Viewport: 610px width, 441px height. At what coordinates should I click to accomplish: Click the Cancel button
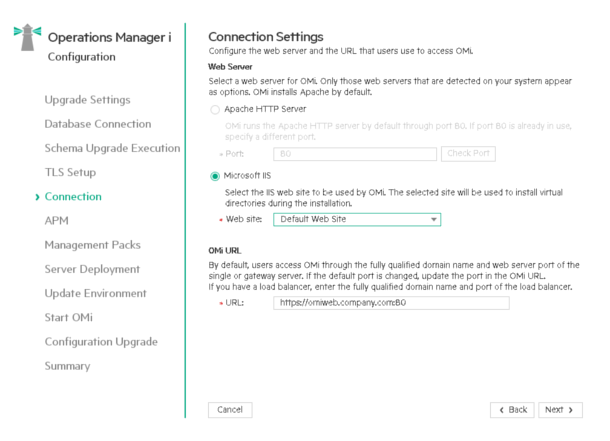coord(230,410)
